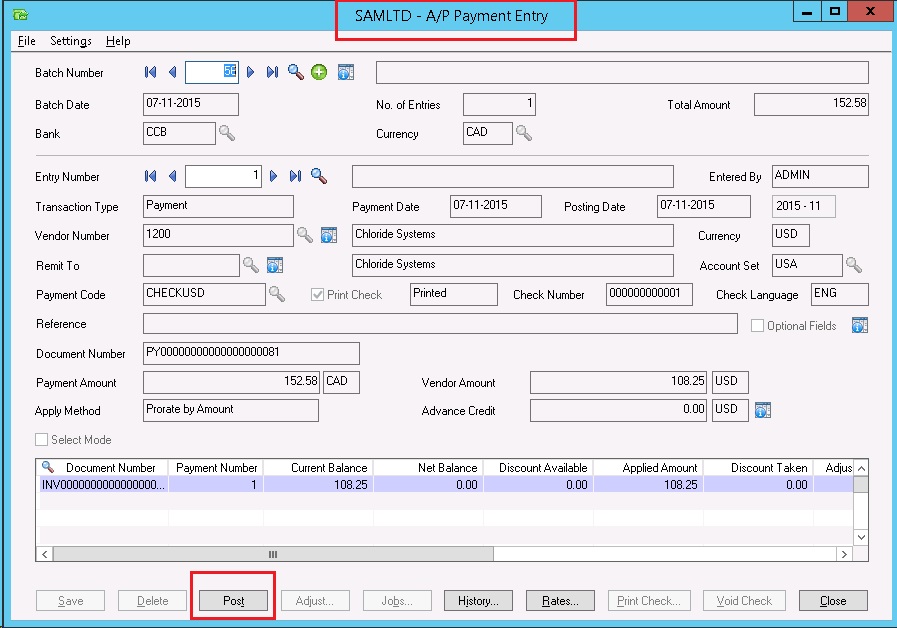Enable Select Mode checkbox
The height and width of the screenshot is (628, 897).
click(41, 439)
